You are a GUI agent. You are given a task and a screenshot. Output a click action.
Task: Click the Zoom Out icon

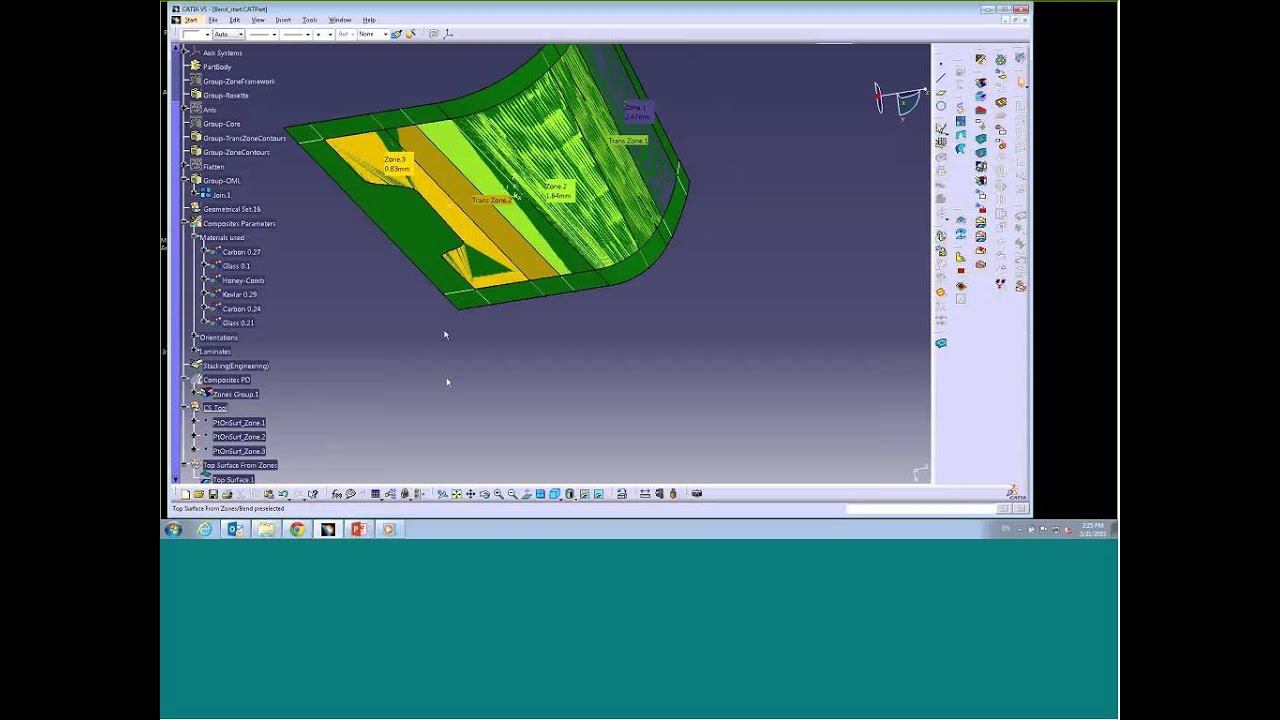click(513, 494)
